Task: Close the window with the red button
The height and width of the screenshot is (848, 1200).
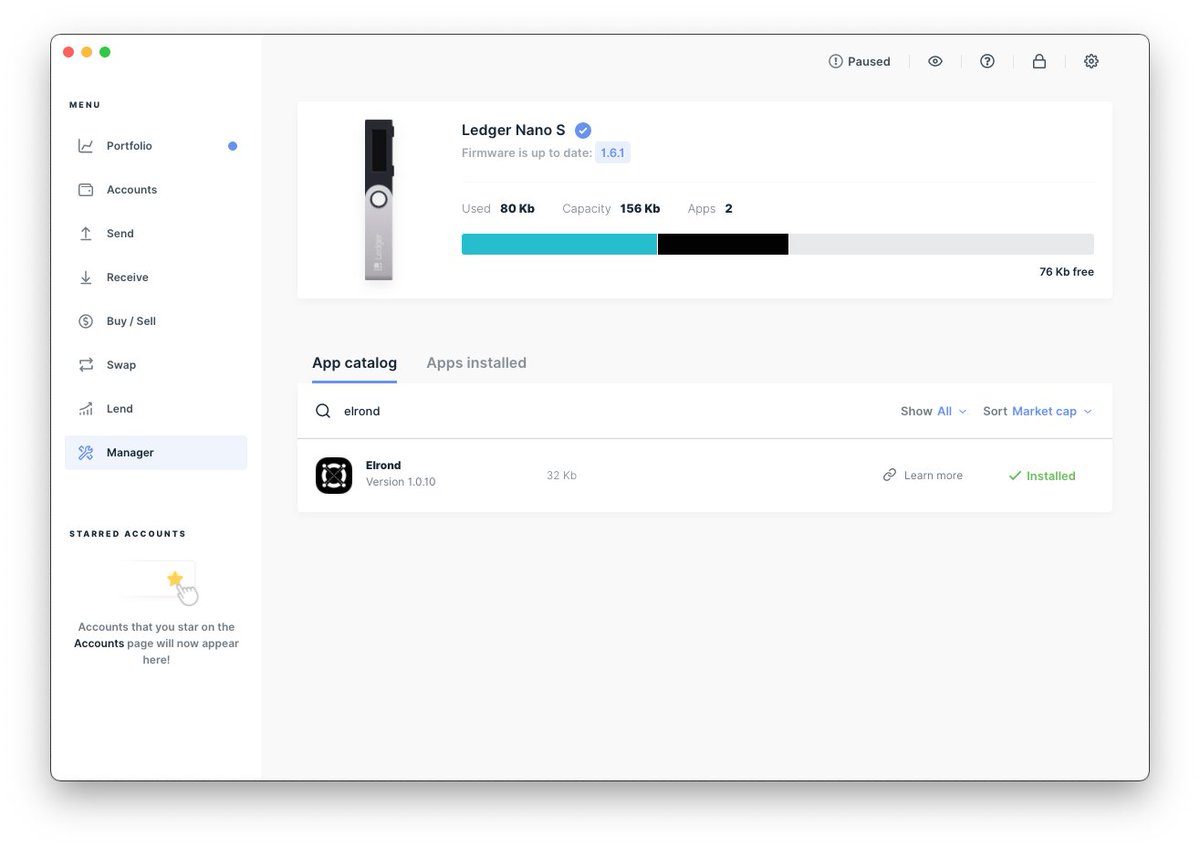Action: [69, 52]
